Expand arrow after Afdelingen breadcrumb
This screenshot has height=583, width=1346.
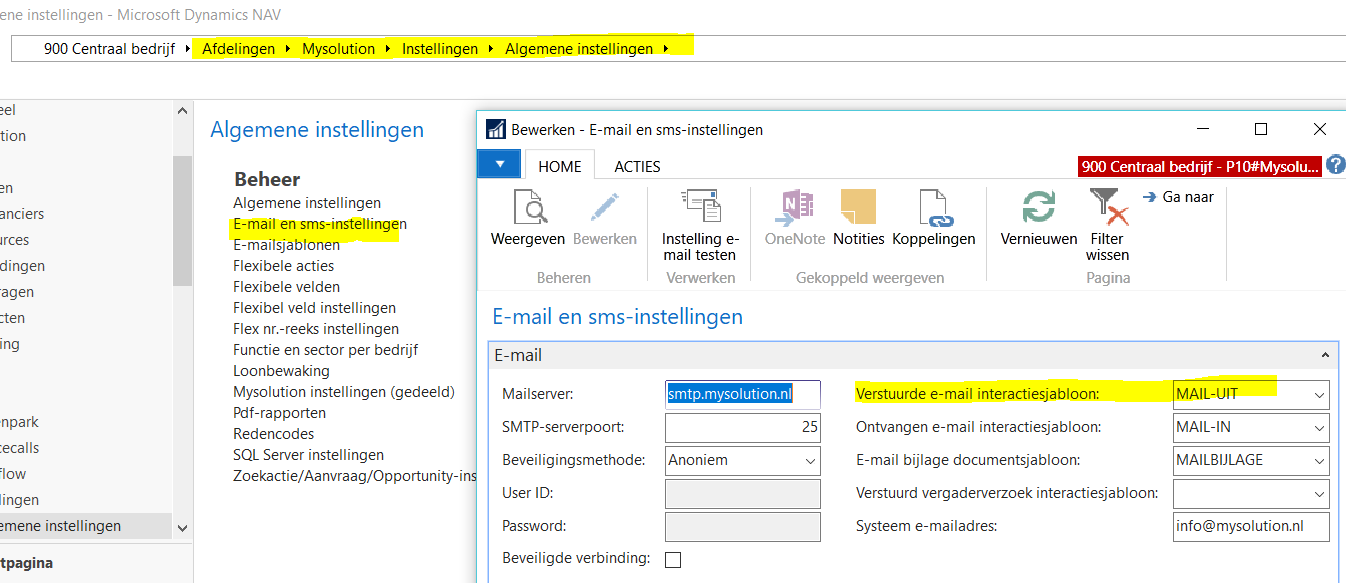[x=288, y=48]
